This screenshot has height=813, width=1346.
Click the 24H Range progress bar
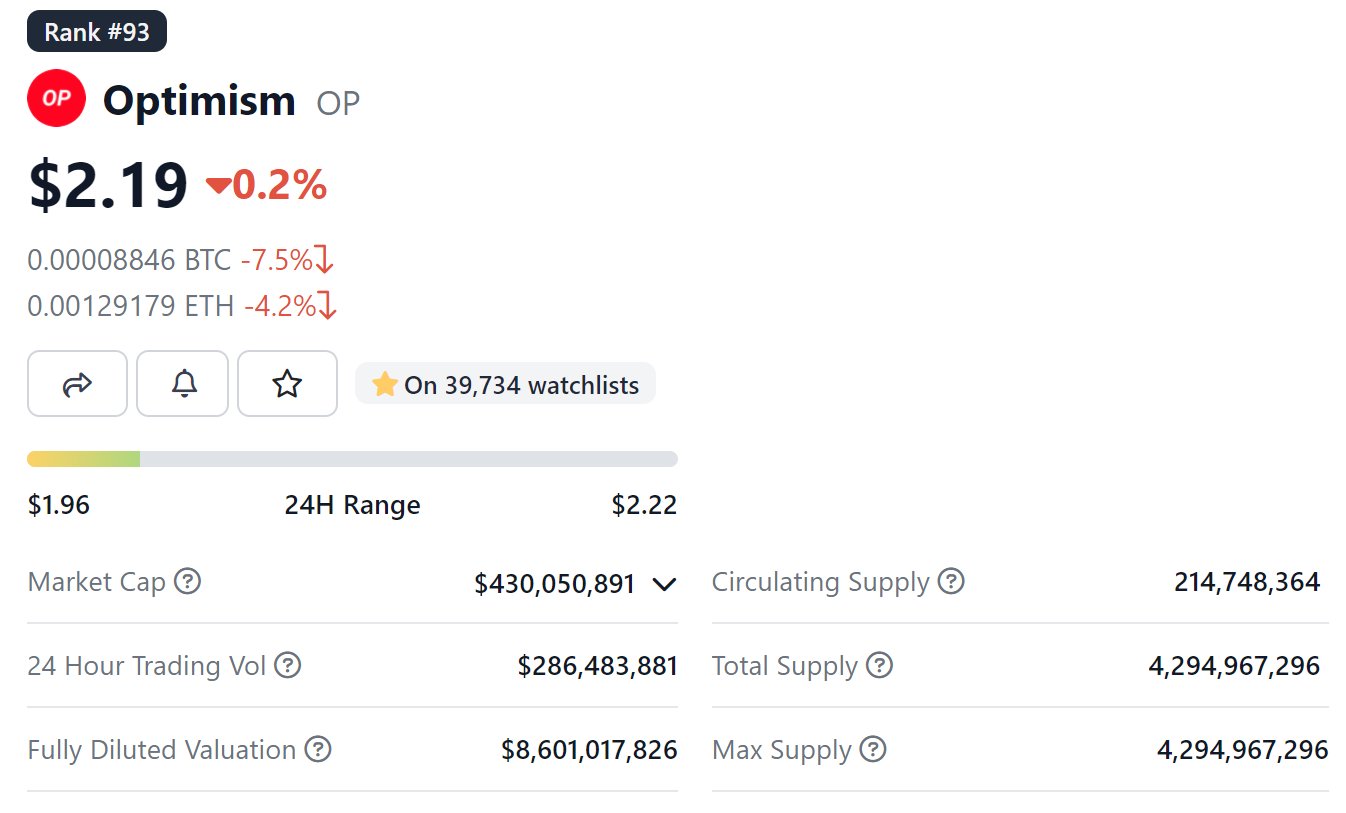(x=352, y=458)
